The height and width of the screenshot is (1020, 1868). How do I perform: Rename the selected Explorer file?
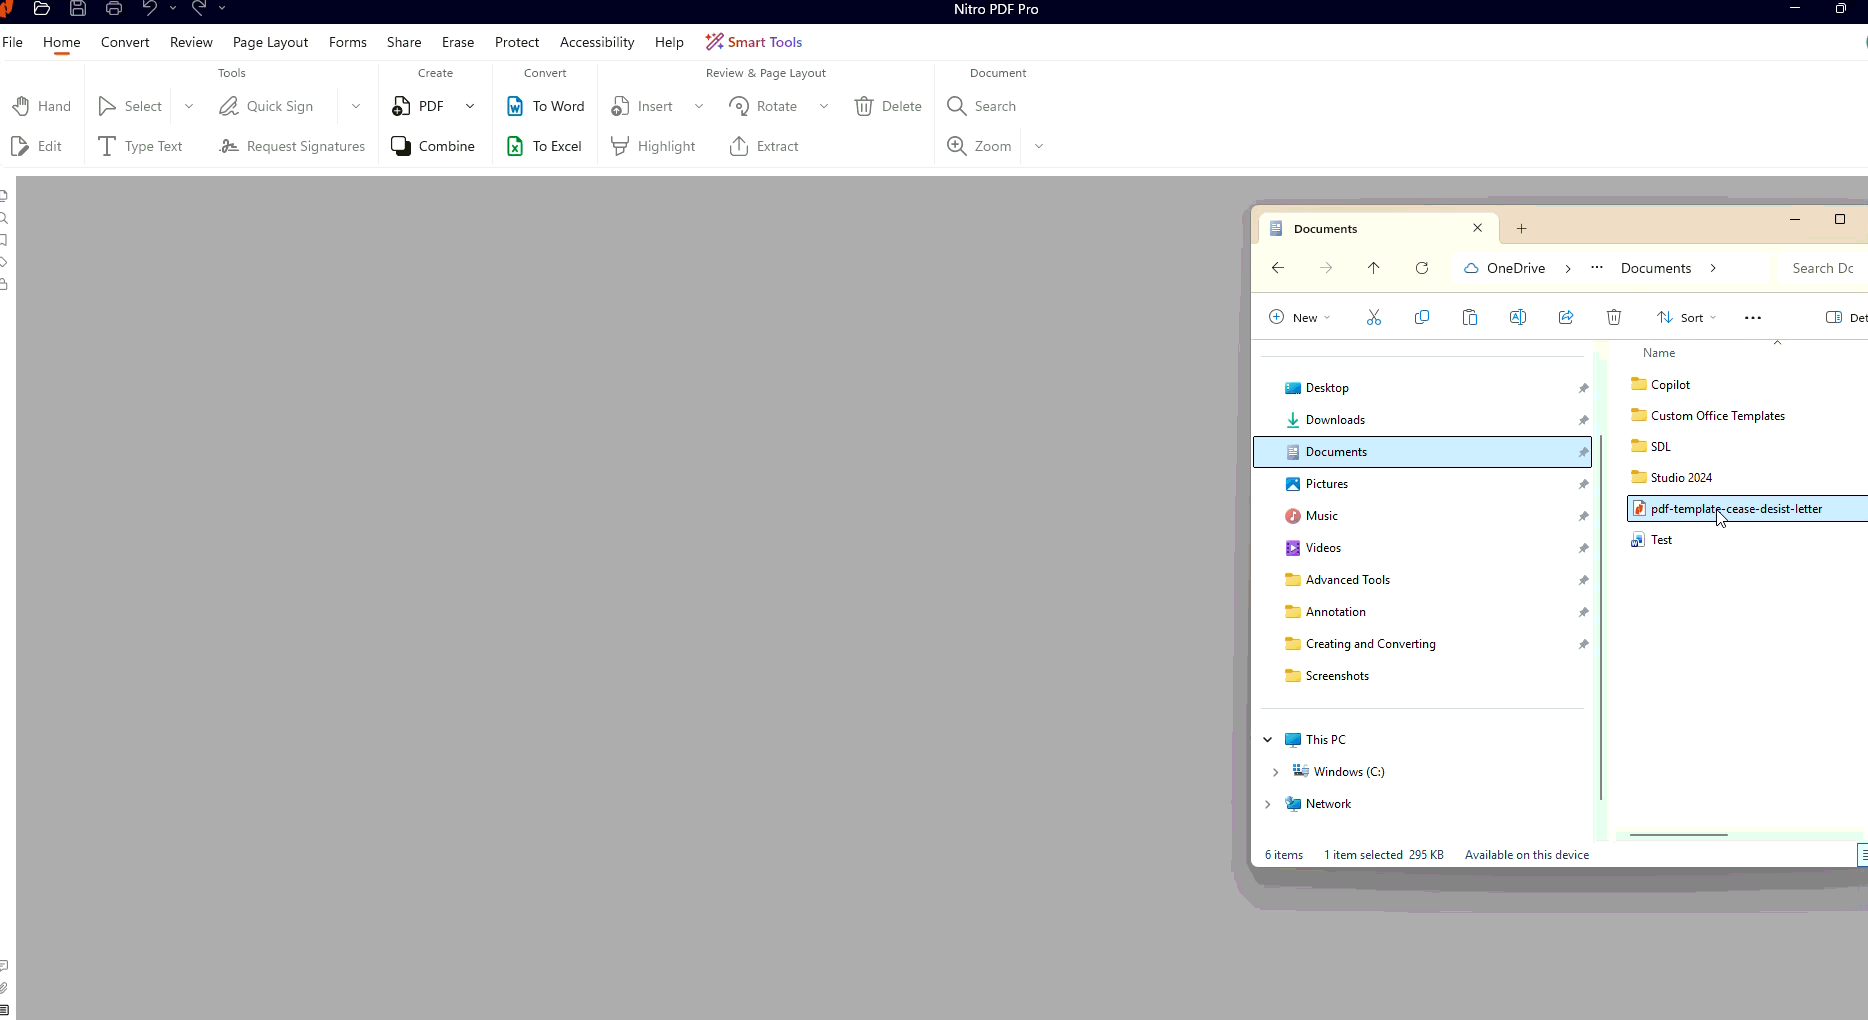1518,317
